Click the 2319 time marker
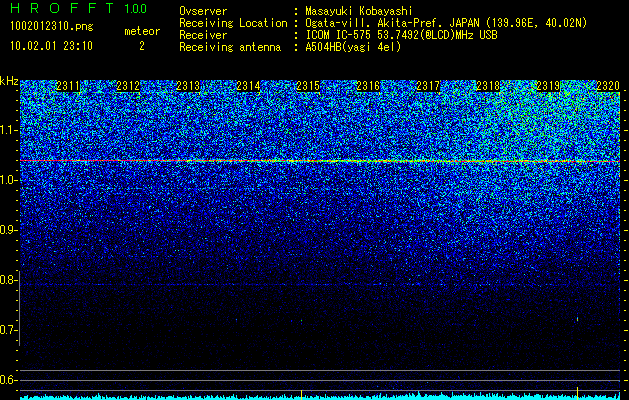629x400 pixels. coord(548,86)
